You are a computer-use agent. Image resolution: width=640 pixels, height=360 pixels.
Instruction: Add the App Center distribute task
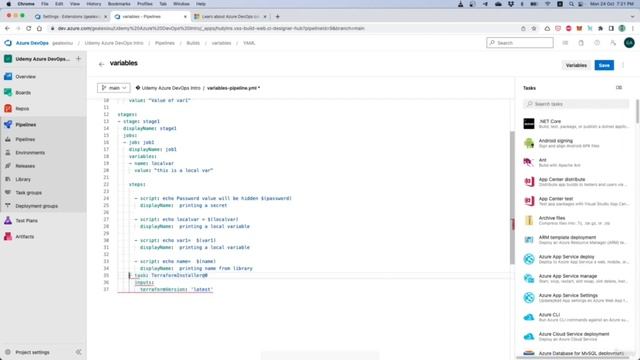pos(575,182)
